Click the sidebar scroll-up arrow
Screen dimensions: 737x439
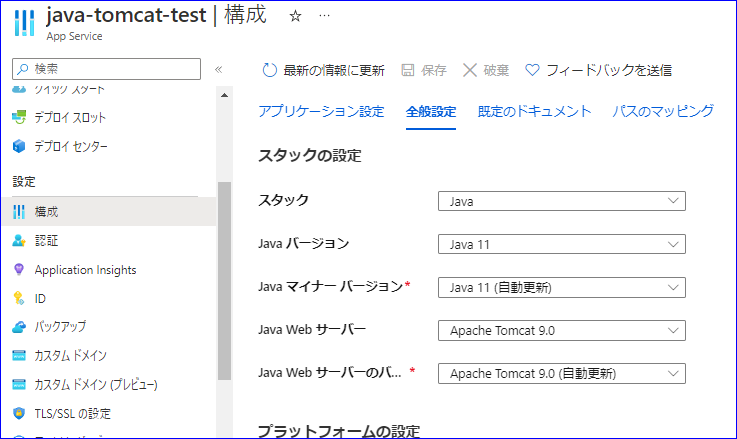point(225,95)
